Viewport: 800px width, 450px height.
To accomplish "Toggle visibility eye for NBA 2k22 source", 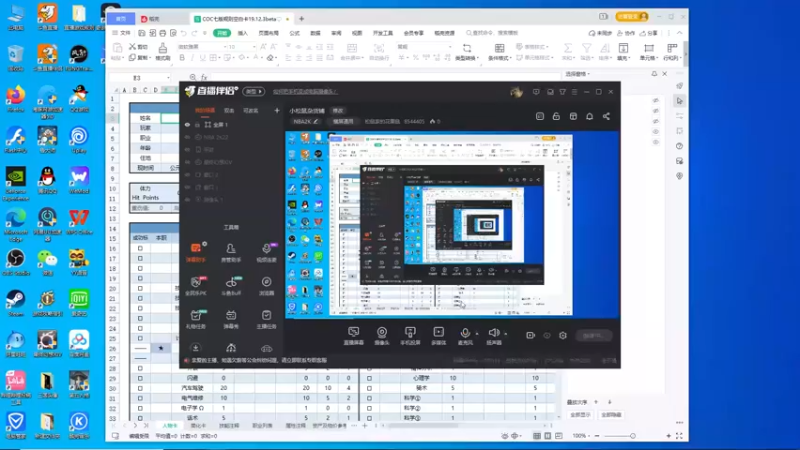I will [x=187, y=137].
